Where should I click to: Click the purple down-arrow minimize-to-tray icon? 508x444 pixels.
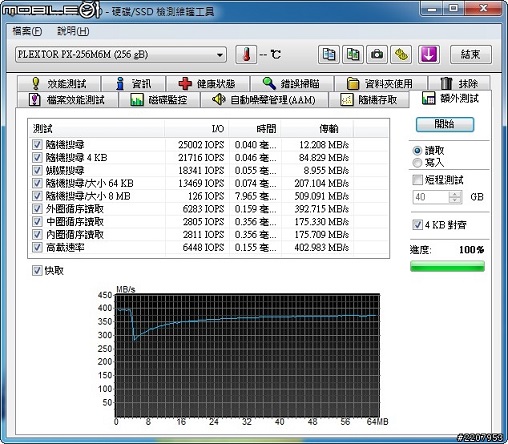point(429,54)
